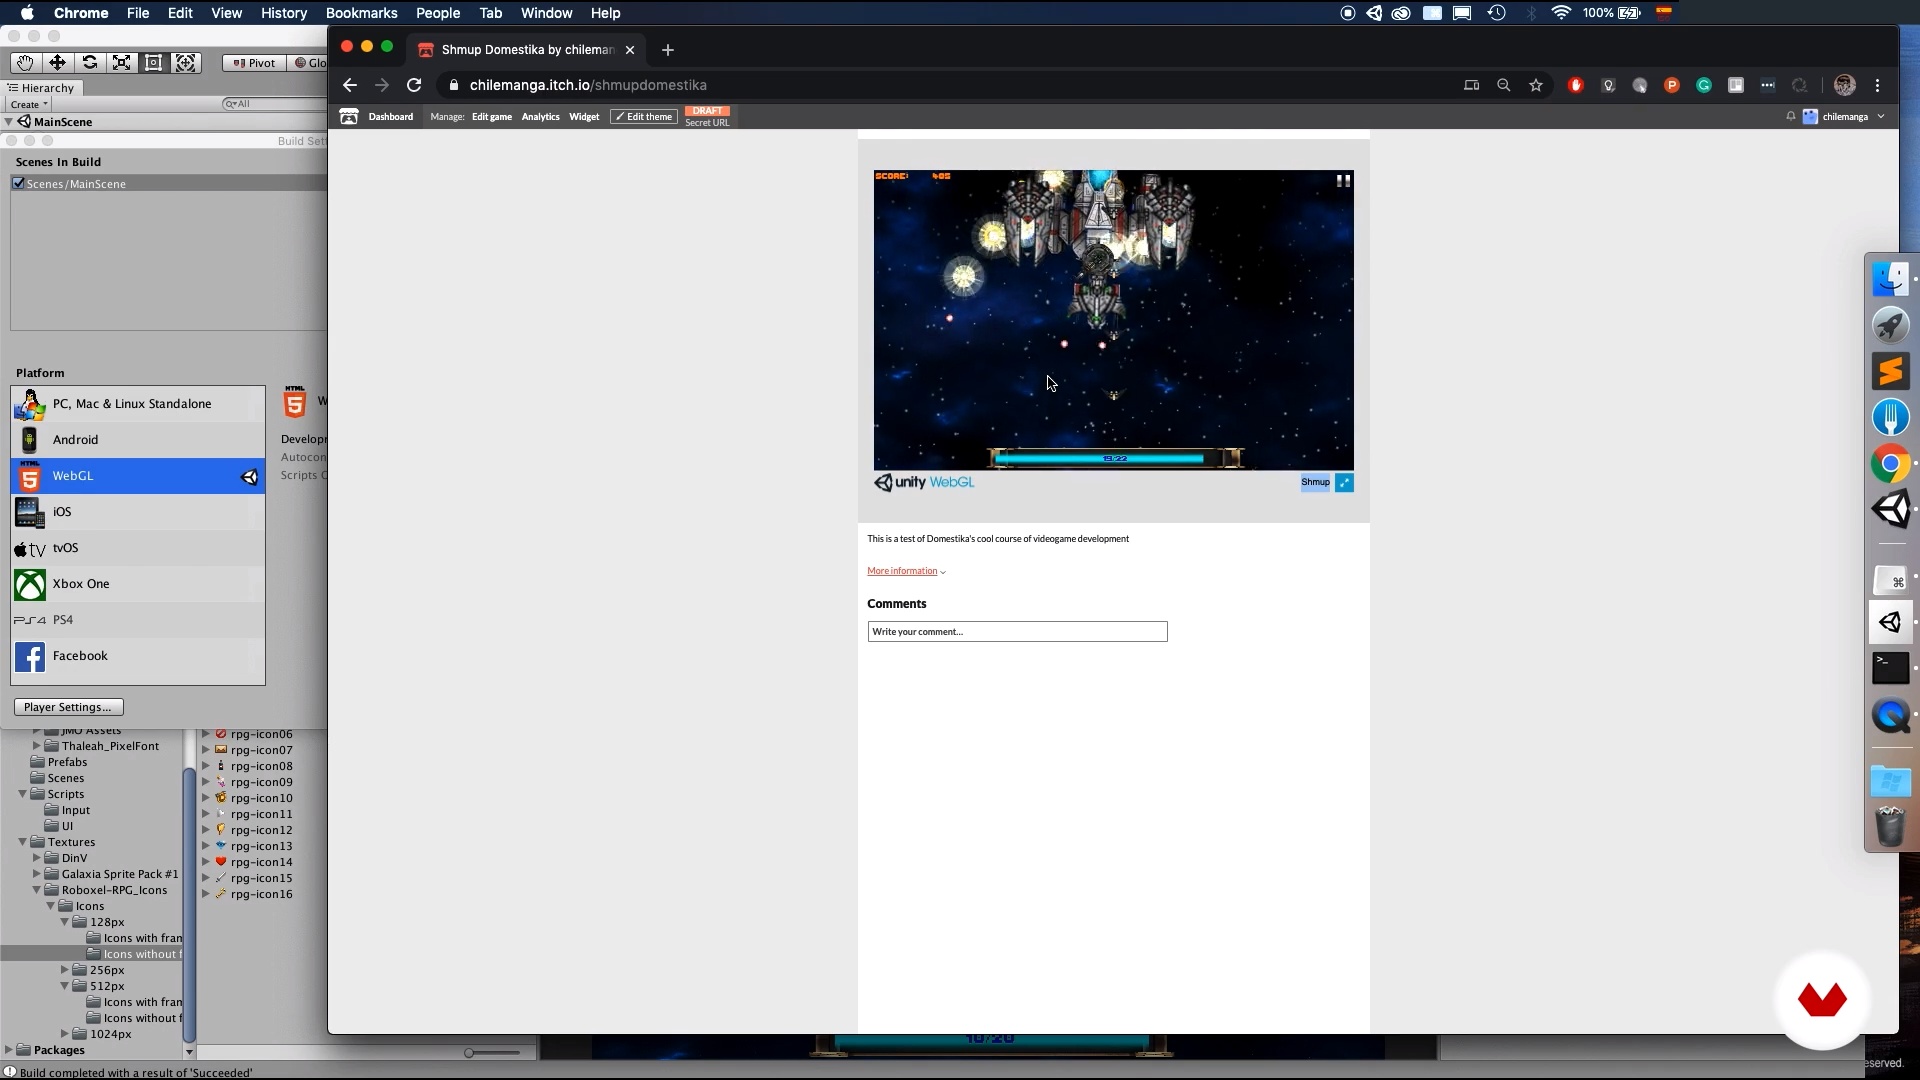Open a new Chrome tab
The height and width of the screenshot is (1080, 1920).
tap(668, 50)
